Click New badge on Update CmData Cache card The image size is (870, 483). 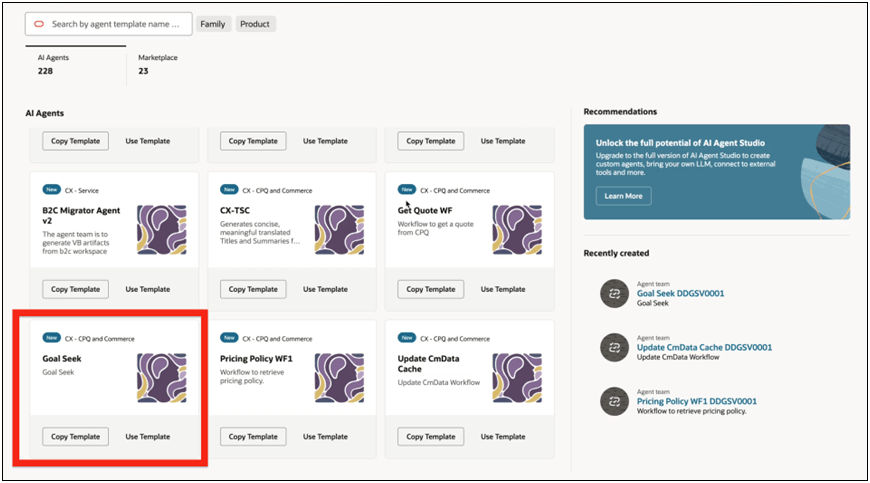point(407,338)
